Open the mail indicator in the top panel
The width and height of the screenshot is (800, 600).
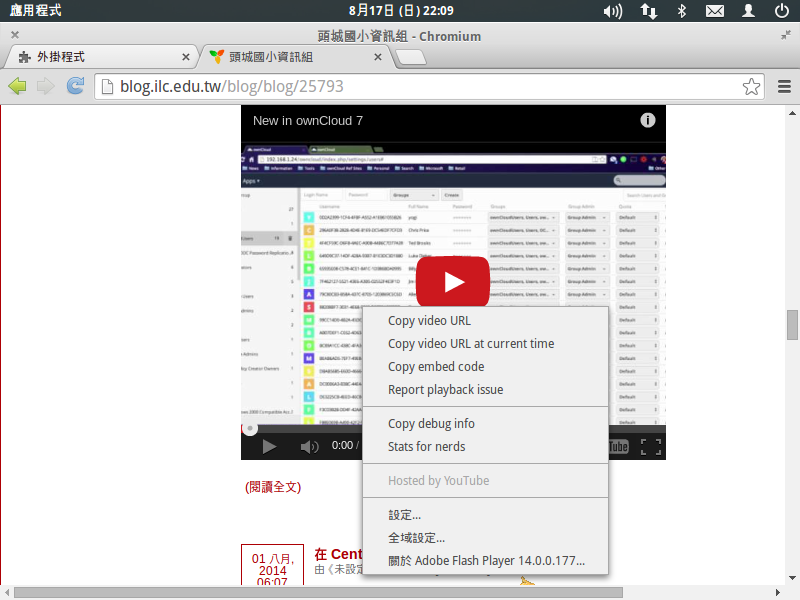pyautogui.click(x=715, y=11)
